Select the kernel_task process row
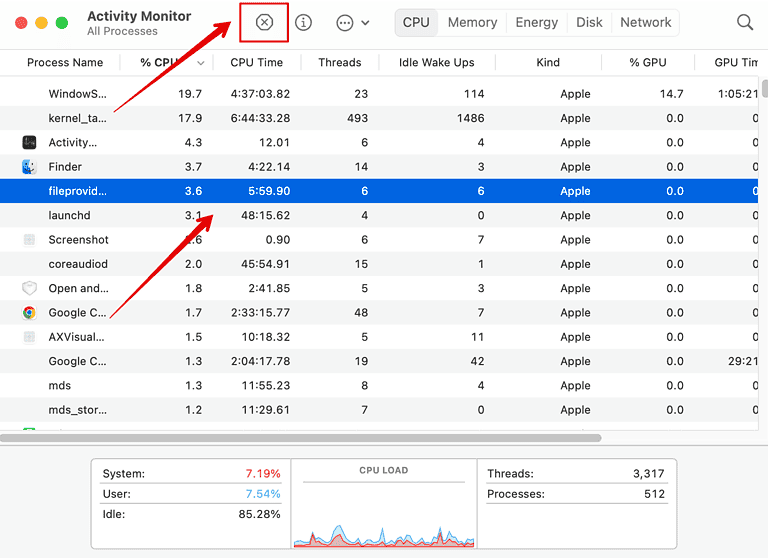Image resolution: width=768 pixels, height=558 pixels. pos(300,118)
